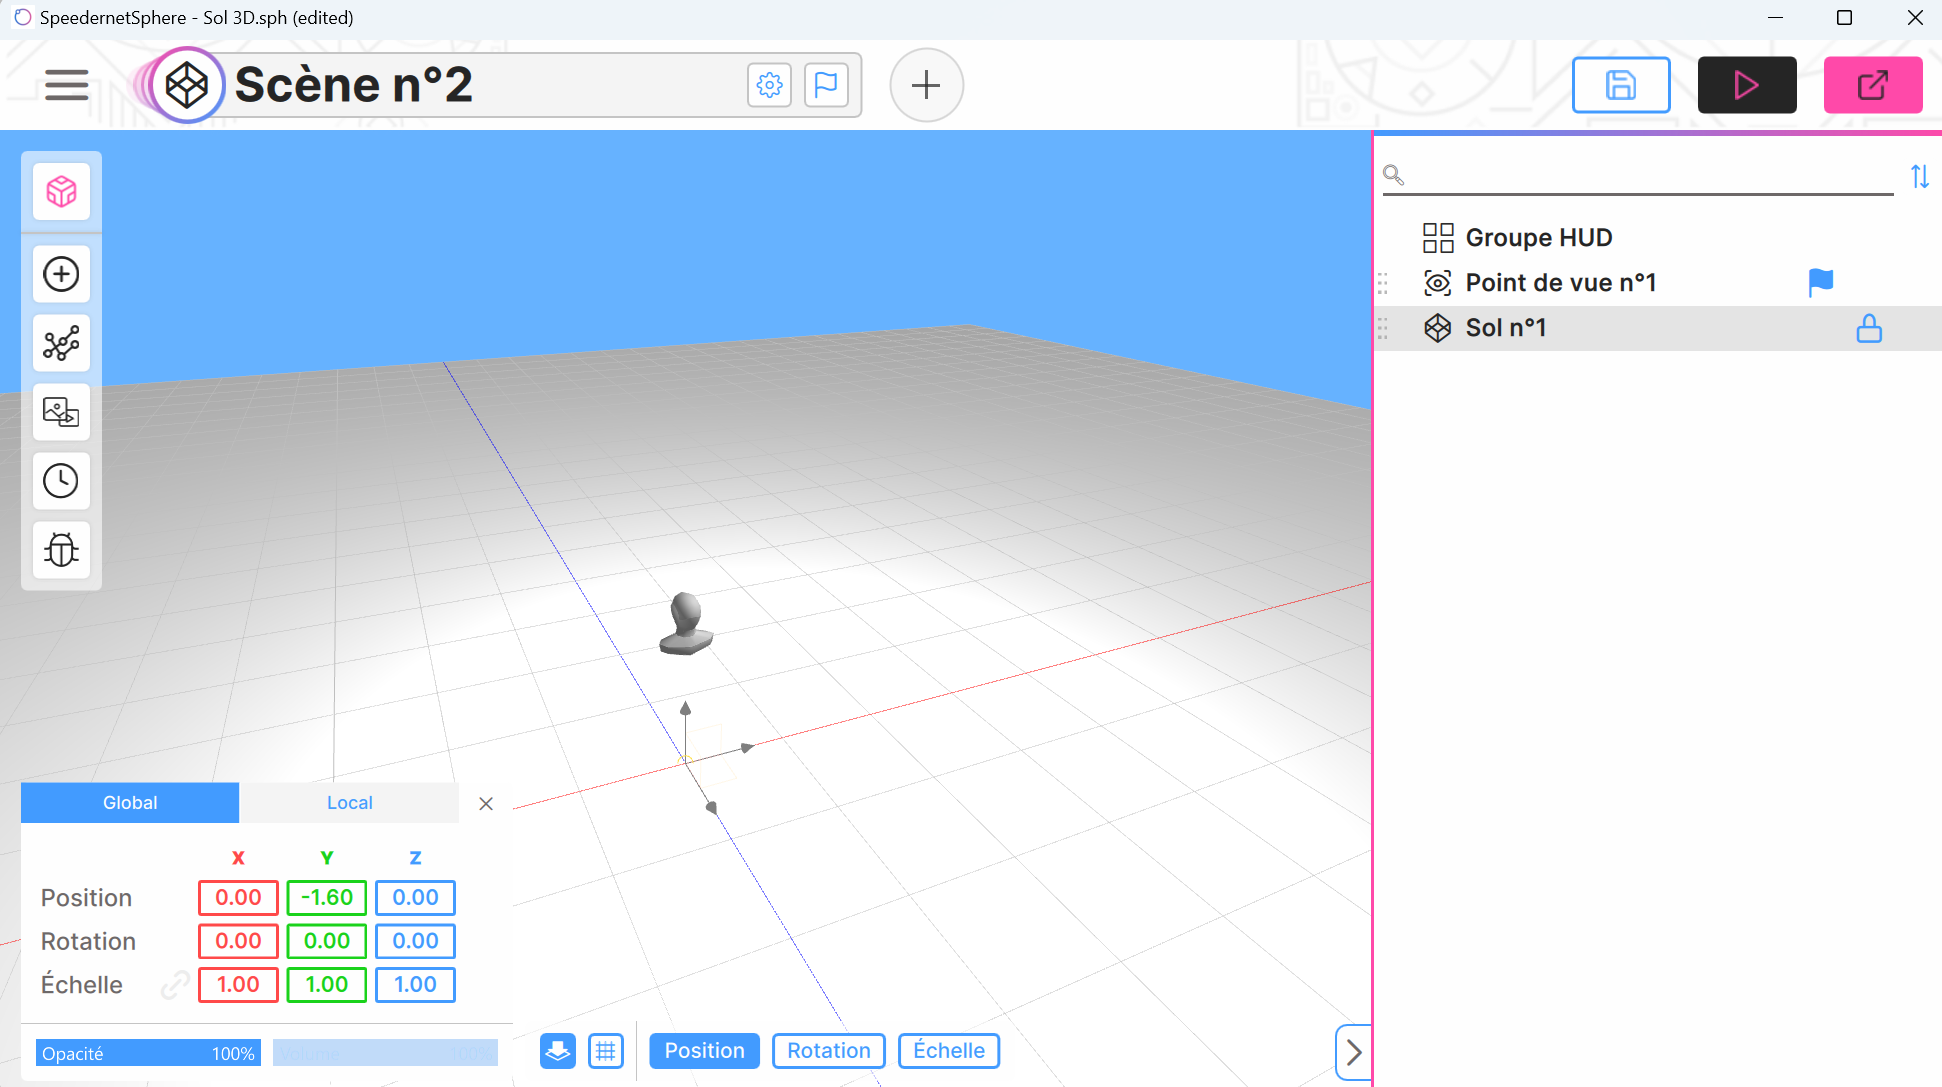Switch to the Local tab
Screen dimensions: 1942x1087
click(349, 803)
